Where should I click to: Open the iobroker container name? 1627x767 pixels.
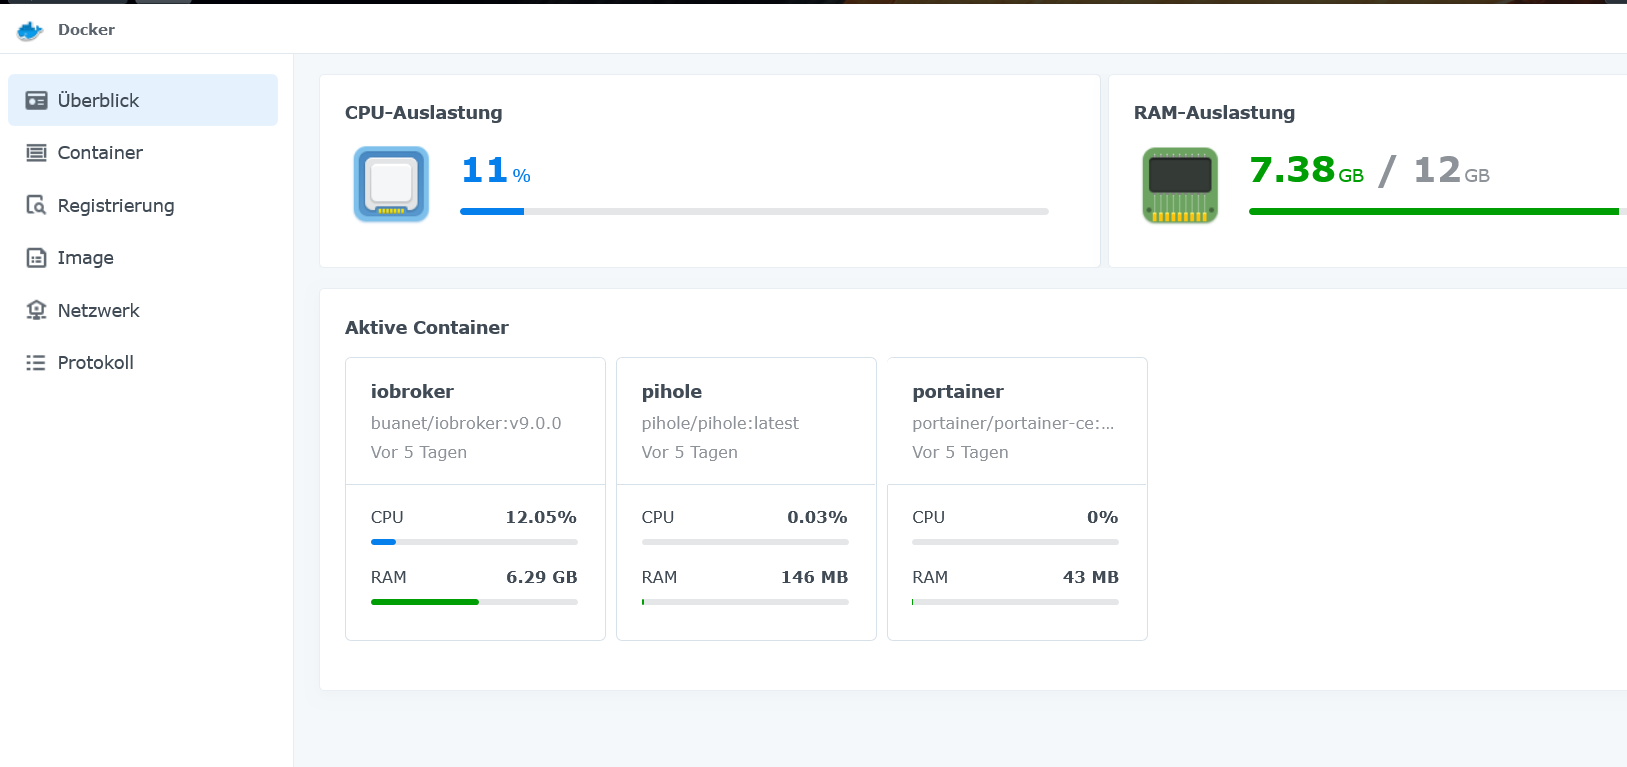(412, 392)
